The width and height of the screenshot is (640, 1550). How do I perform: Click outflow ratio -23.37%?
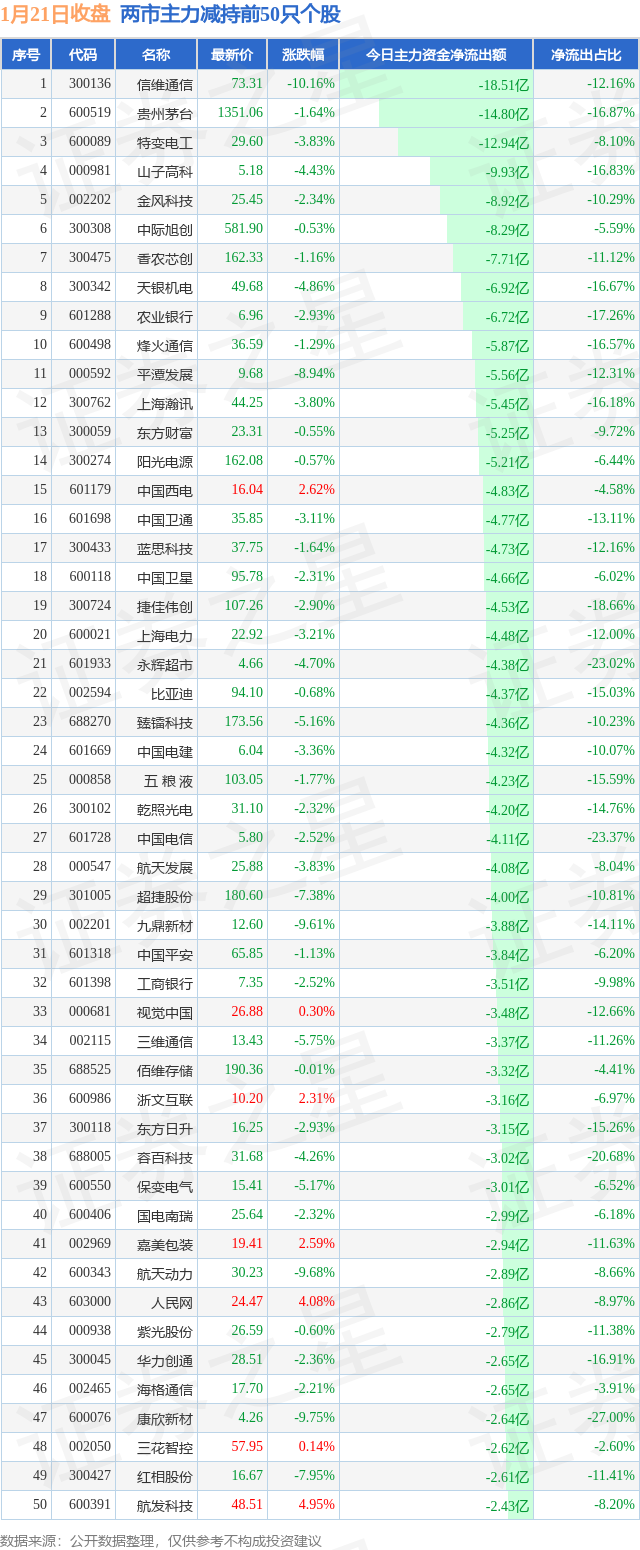tap(611, 838)
